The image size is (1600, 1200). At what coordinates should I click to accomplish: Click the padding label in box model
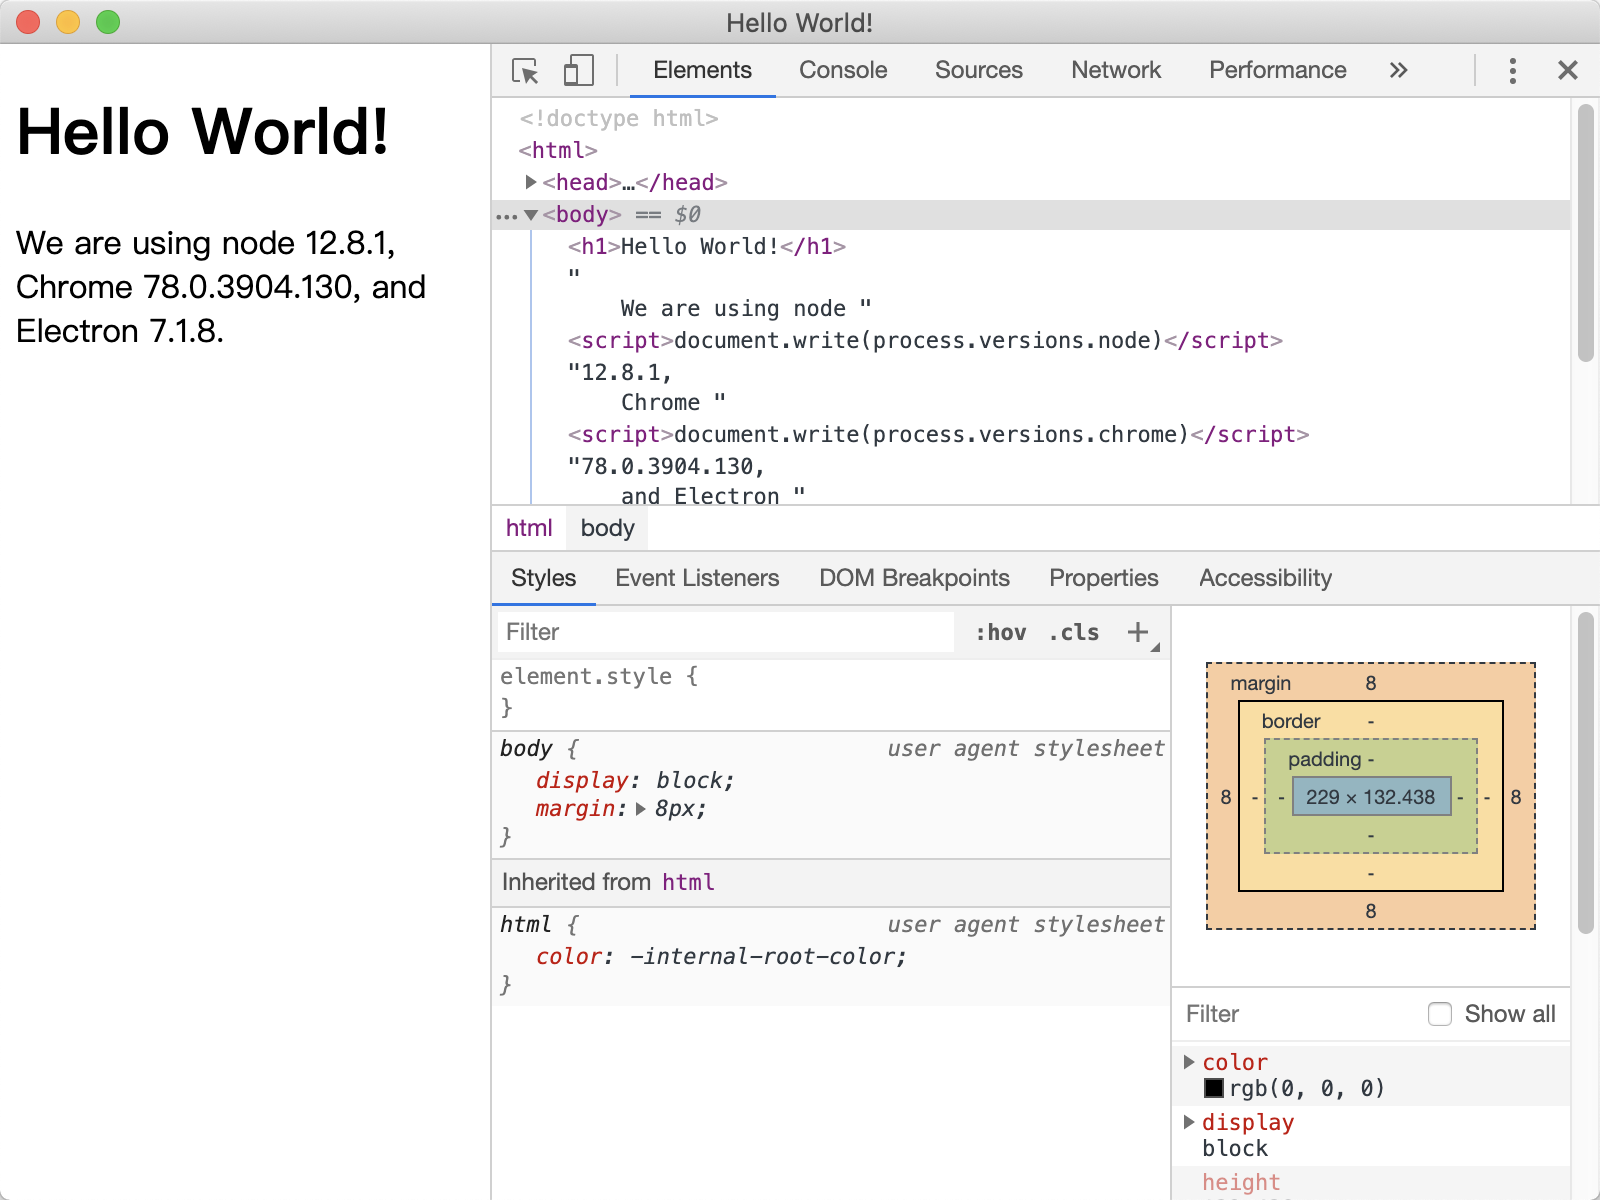coord(1324,759)
